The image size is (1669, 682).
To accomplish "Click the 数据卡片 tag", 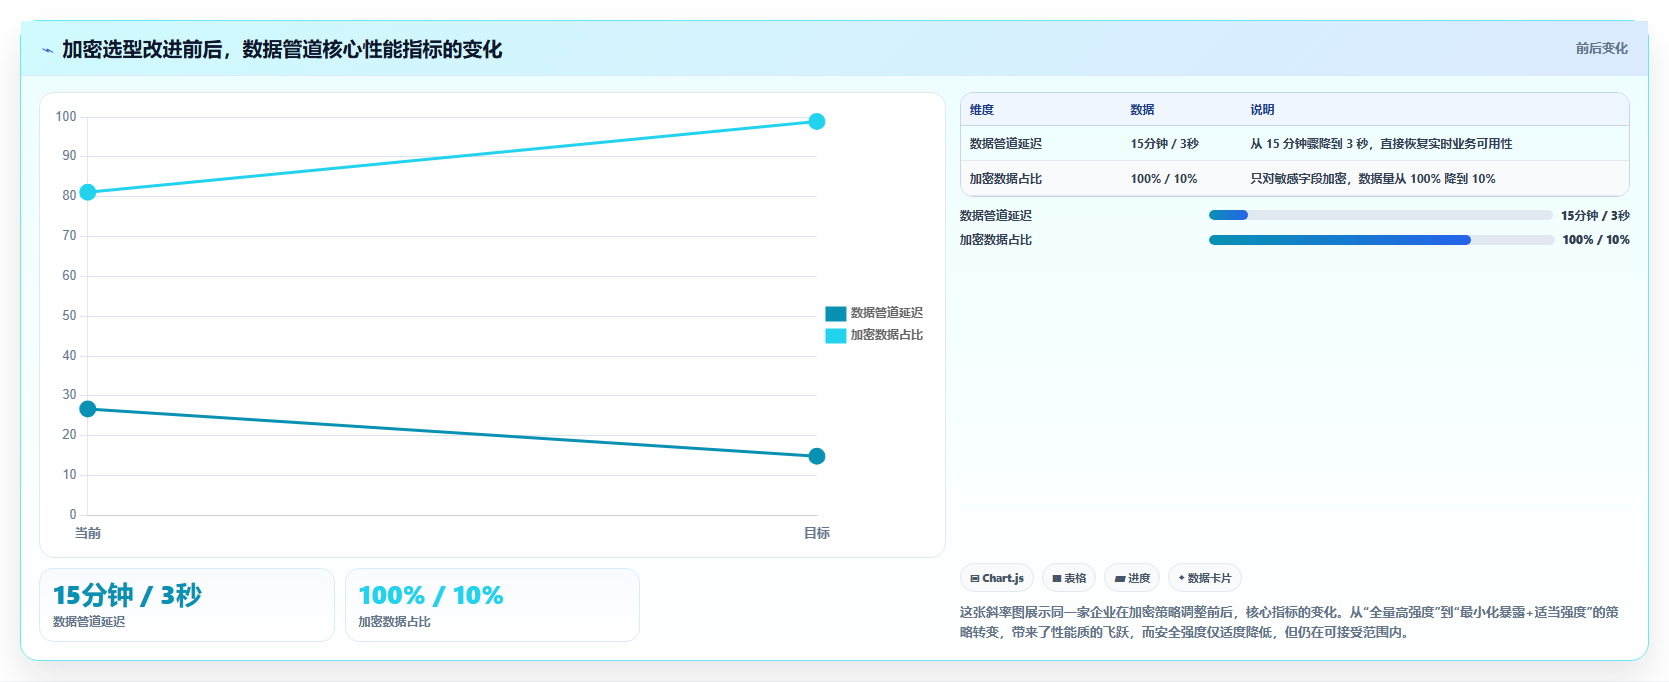I will 1205,578.
